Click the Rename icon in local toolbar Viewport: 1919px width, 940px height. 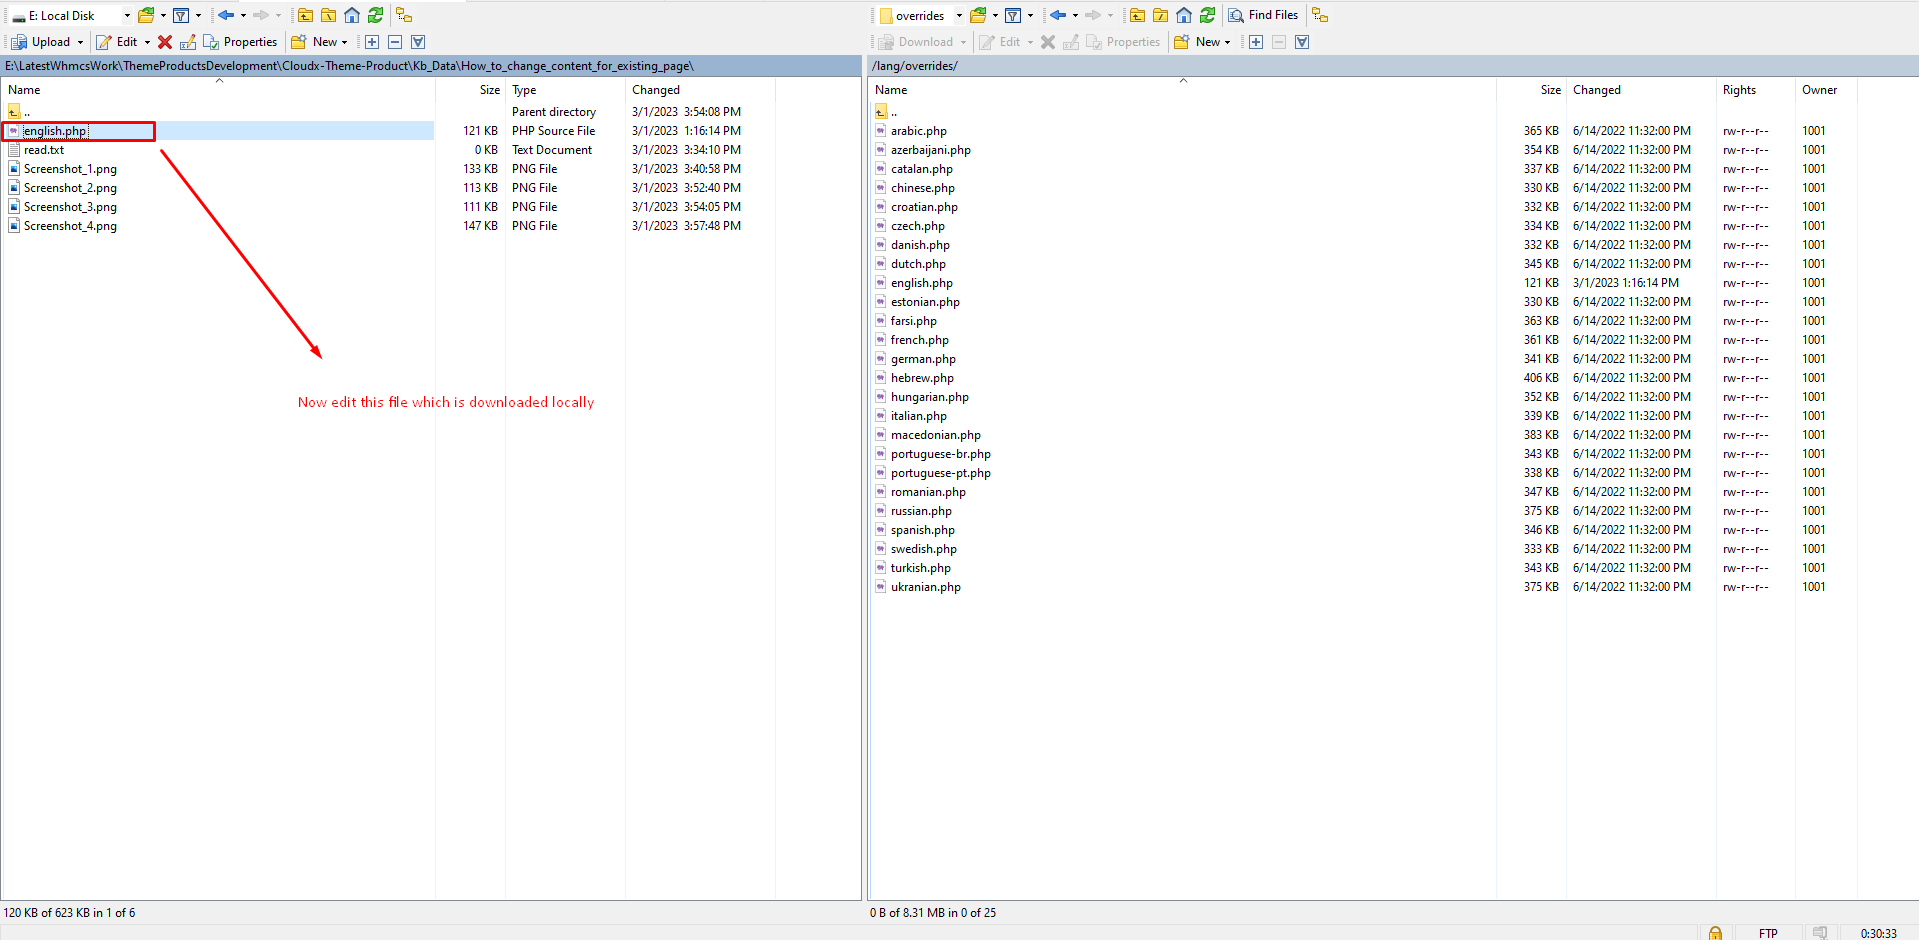[x=188, y=42]
